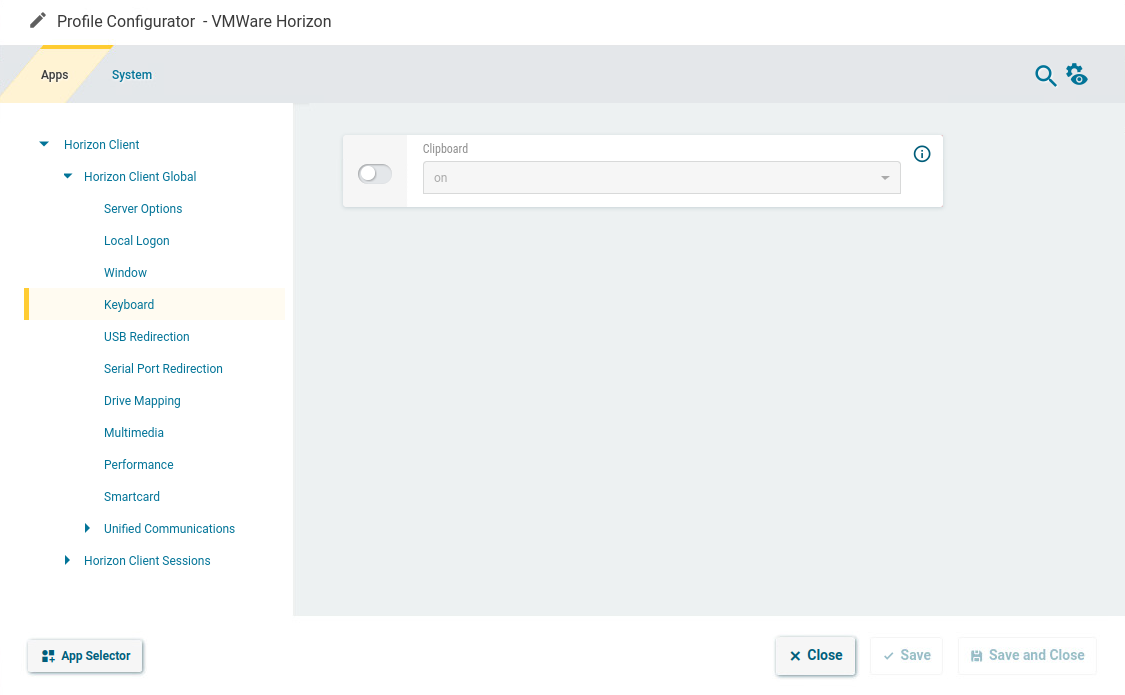The height and width of the screenshot is (695, 1125).
Task: Click the Save button
Action: click(x=906, y=655)
